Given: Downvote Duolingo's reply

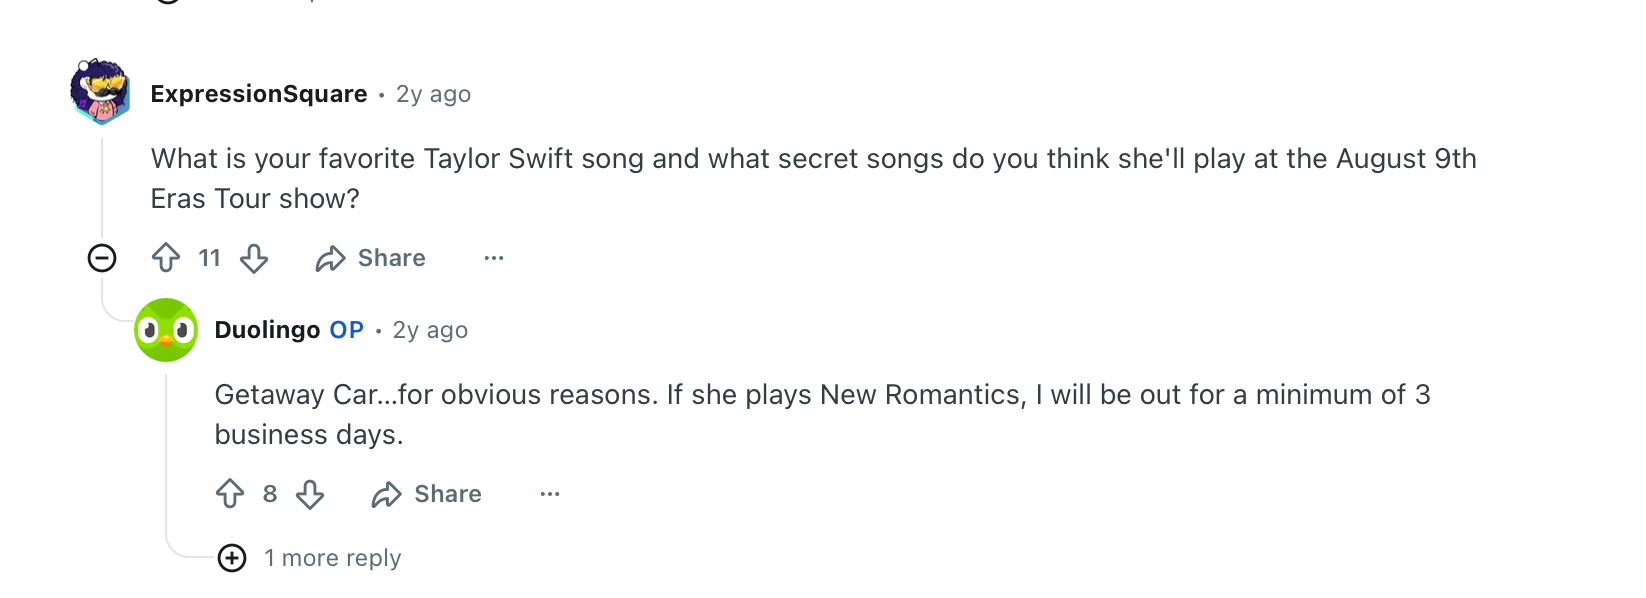Looking at the screenshot, I should pos(310,494).
